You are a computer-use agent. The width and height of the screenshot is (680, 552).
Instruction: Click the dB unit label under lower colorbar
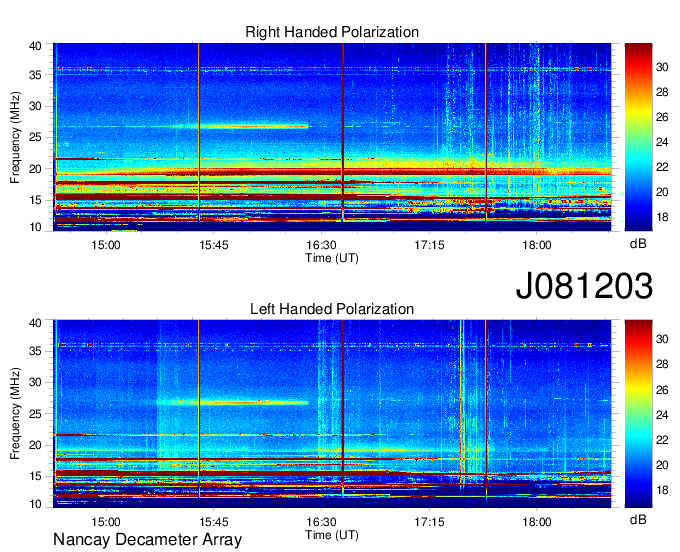pyautogui.click(x=638, y=519)
